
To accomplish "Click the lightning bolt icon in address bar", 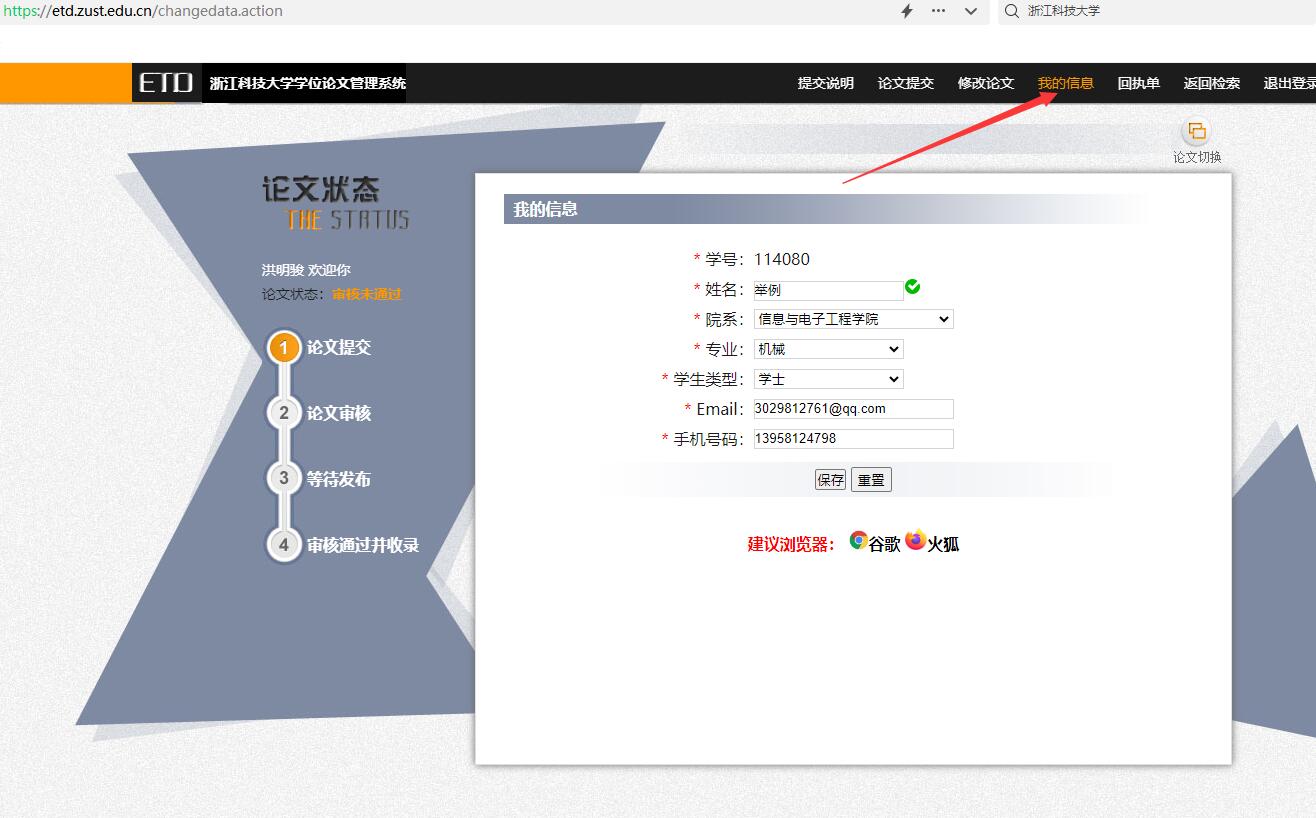I will (907, 11).
